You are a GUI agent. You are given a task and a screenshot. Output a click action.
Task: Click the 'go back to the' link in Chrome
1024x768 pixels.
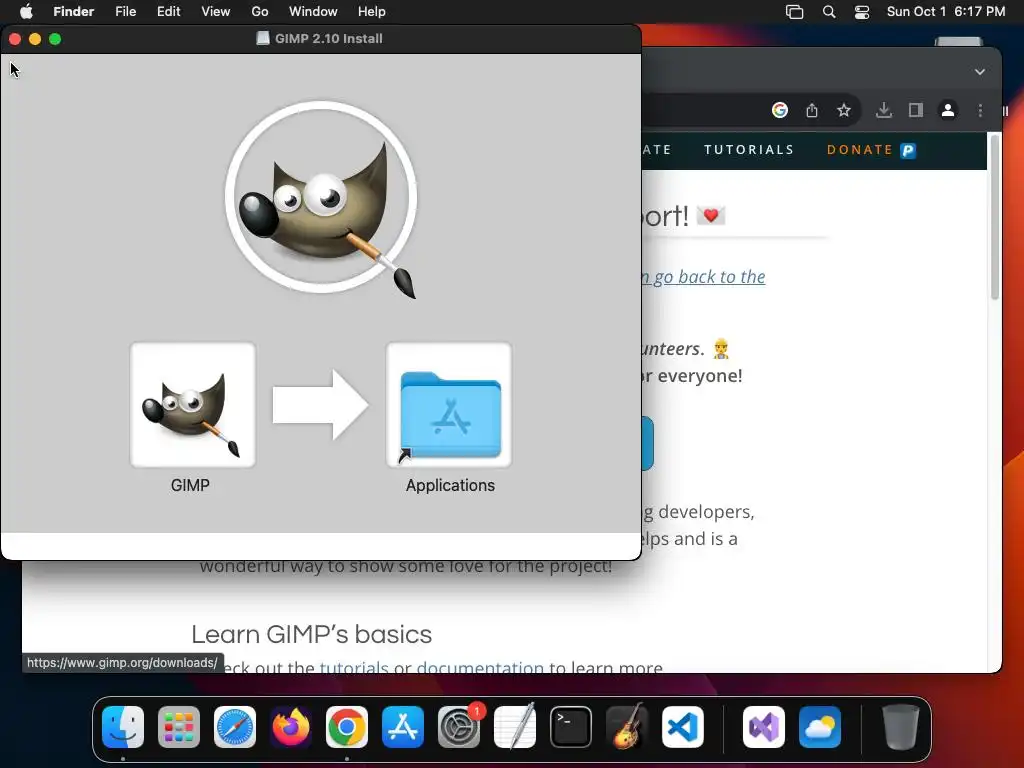(x=703, y=277)
